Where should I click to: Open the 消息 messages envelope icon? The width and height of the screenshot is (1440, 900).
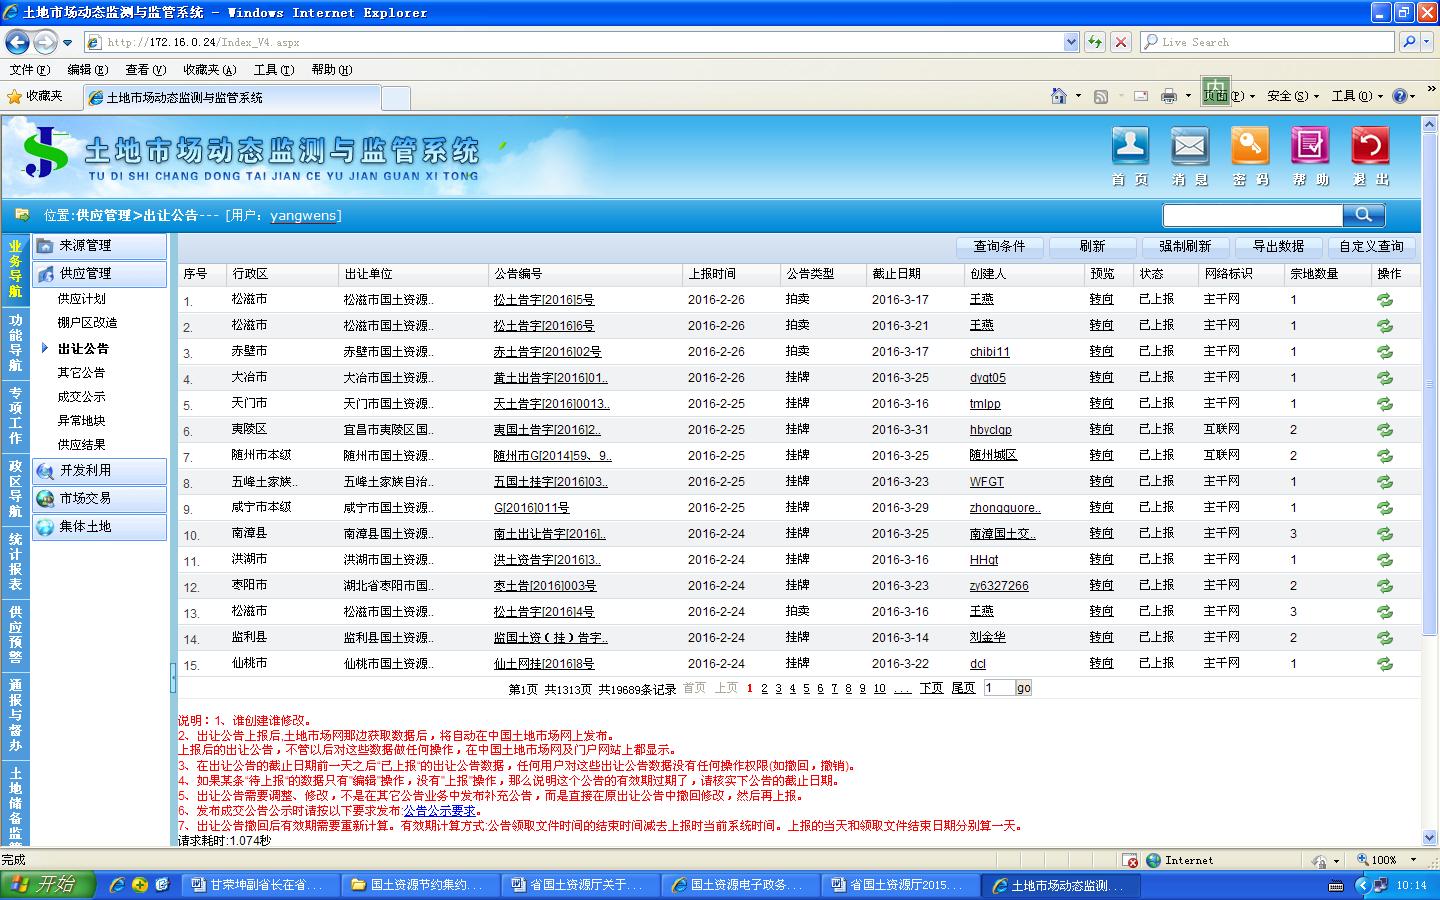(x=1190, y=147)
